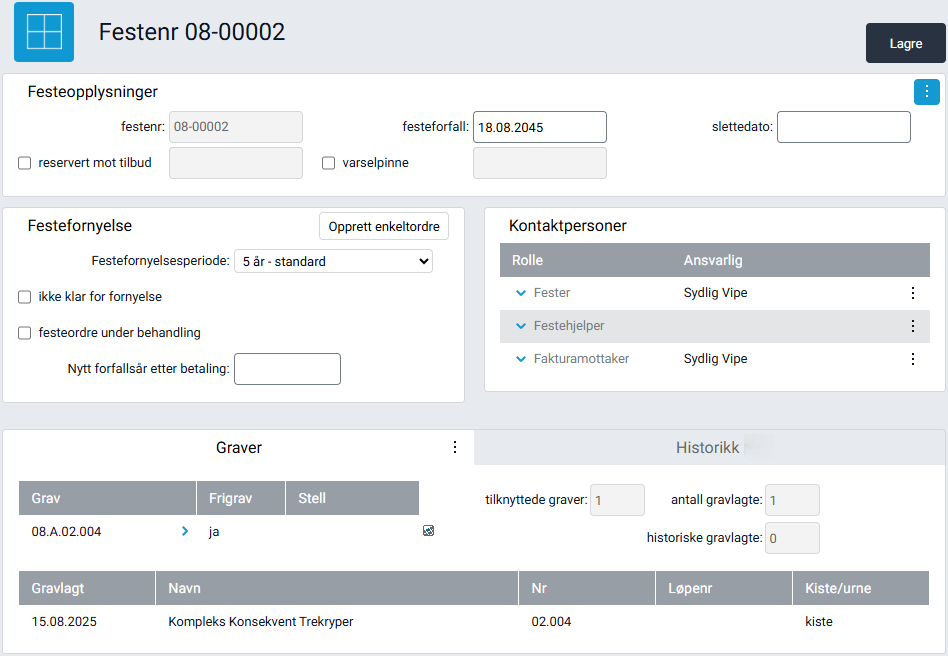Click Opprett enkeltordre button

point(384,227)
